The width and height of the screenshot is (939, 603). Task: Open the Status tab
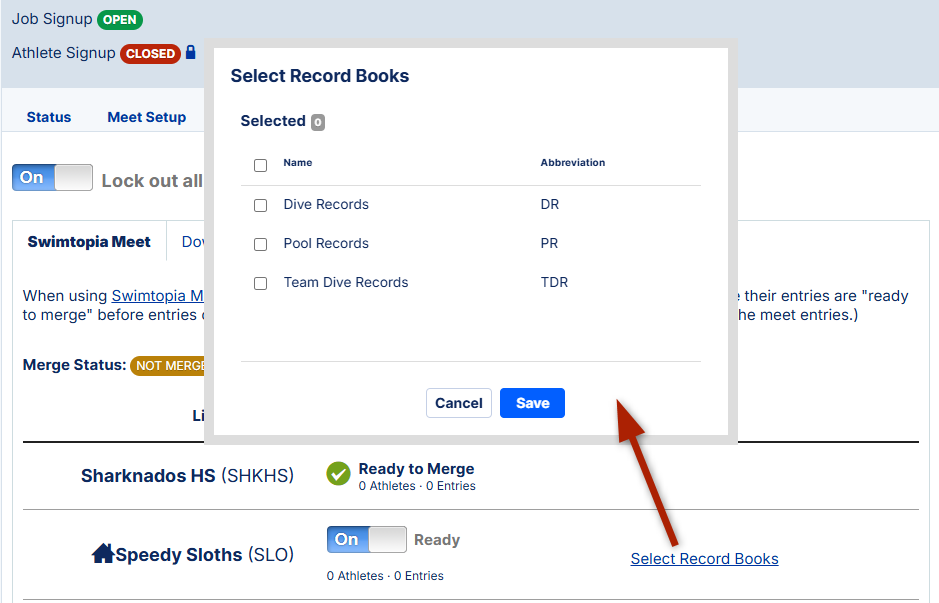49,117
